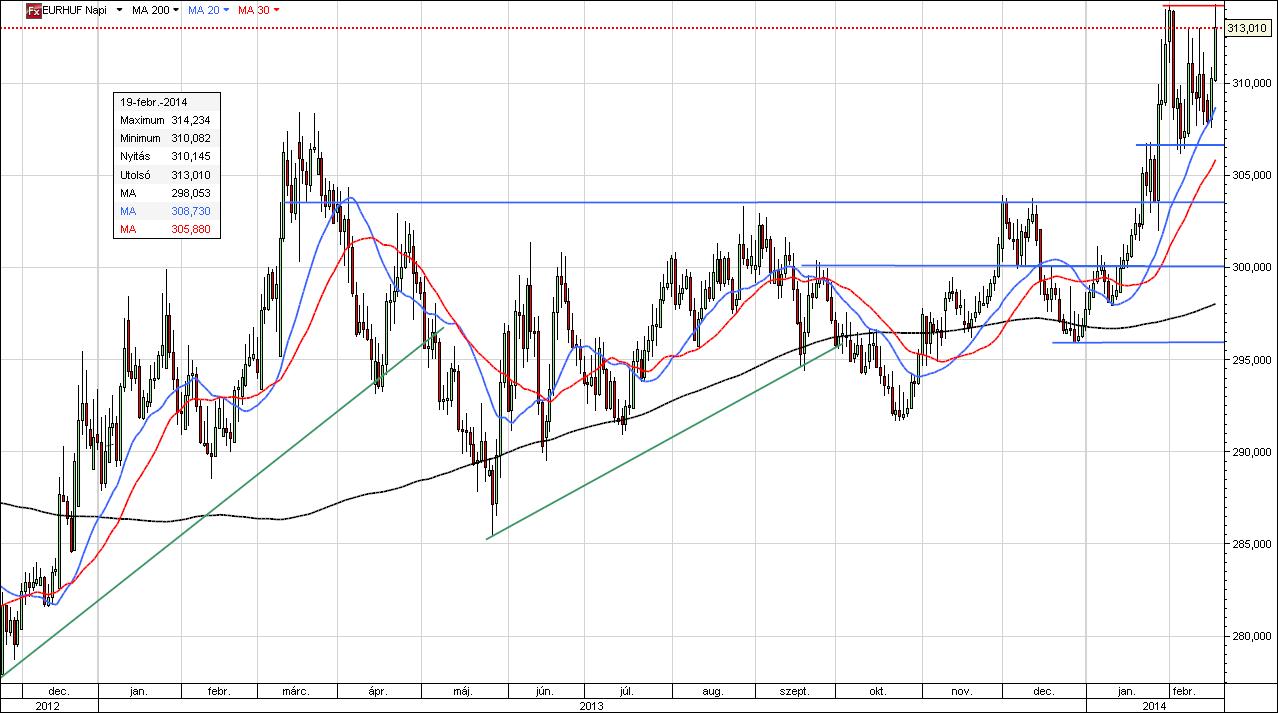
Task: Click the black MA 298,053 row
Action: pyautogui.click(x=165, y=193)
